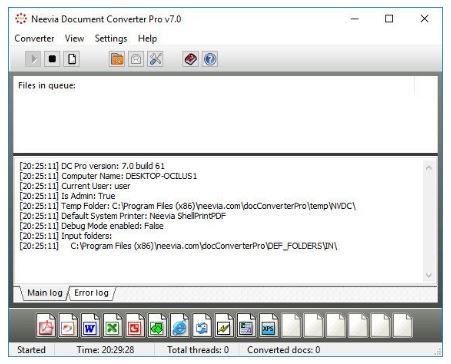Select the blue camera file type icon after Internet Explorer
Screen dimensions: 451x364
pos(202,325)
